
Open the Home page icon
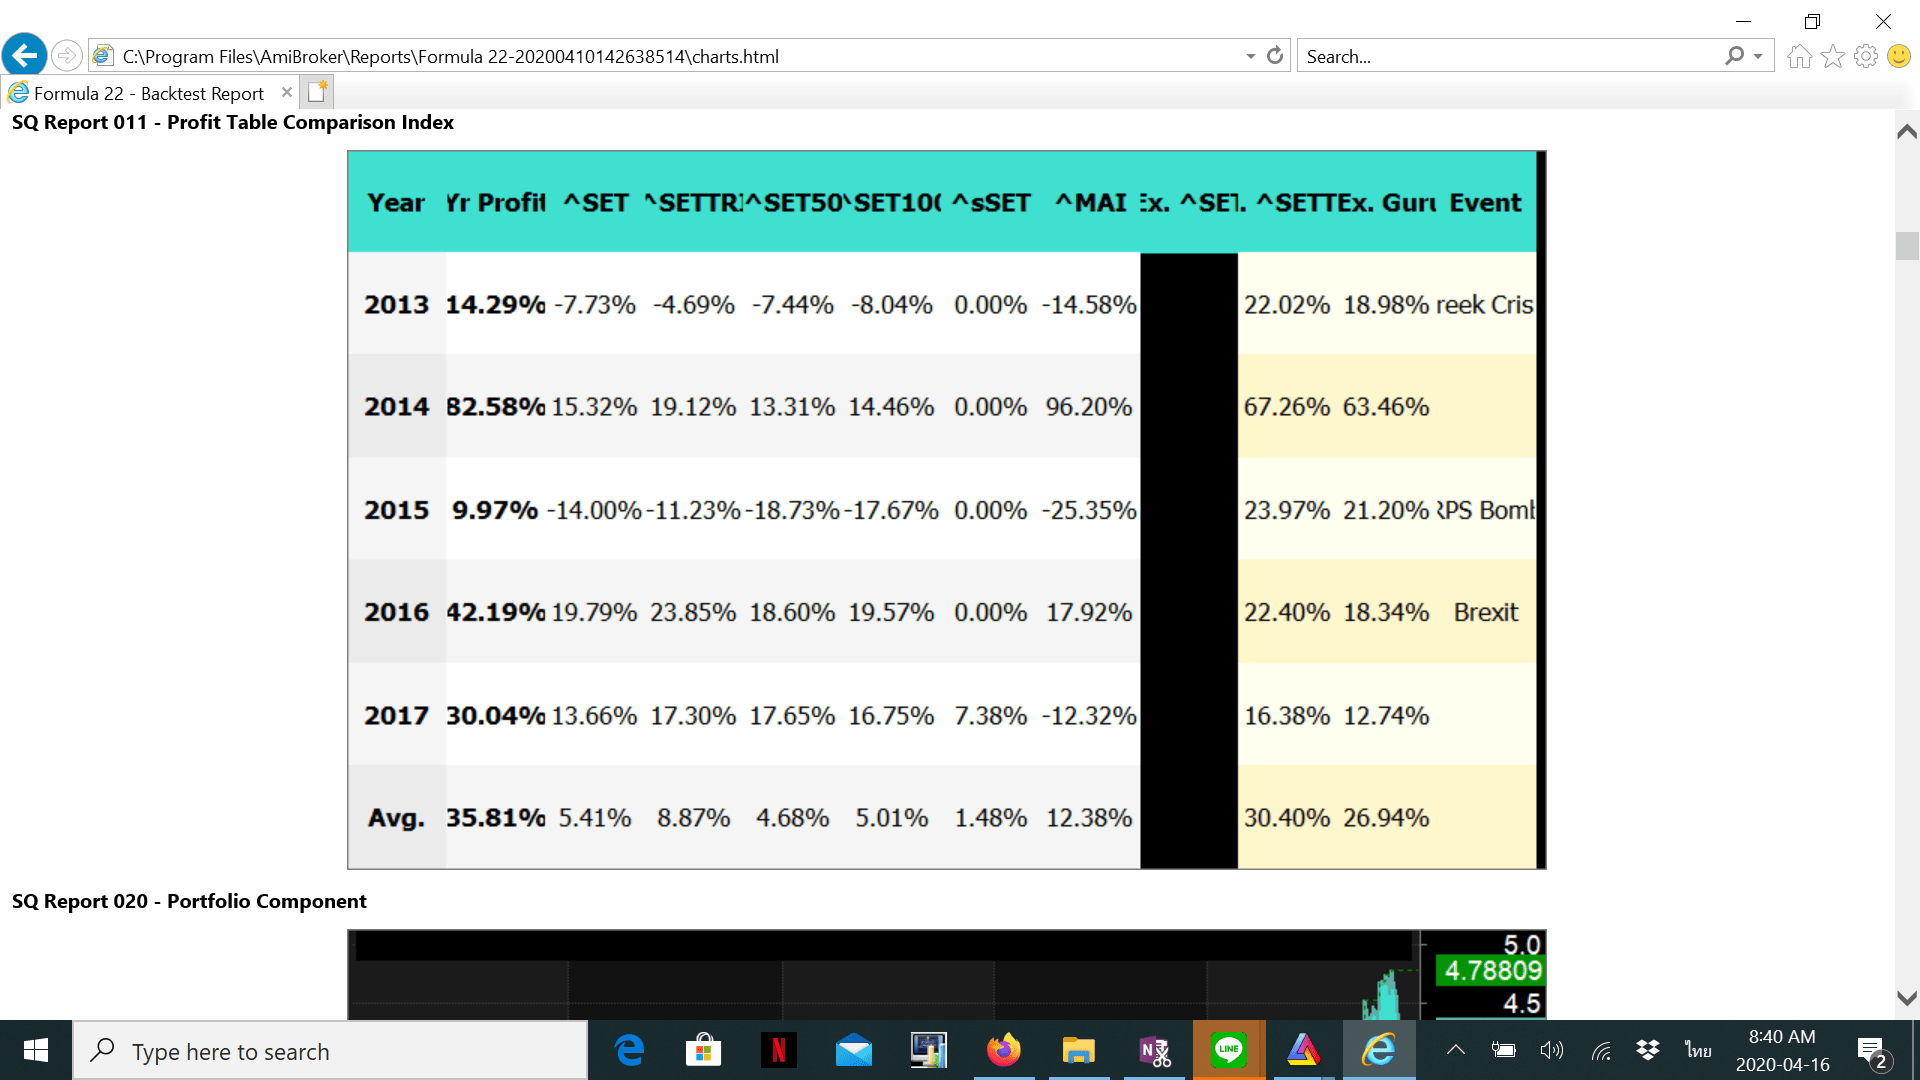coord(1799,56)
